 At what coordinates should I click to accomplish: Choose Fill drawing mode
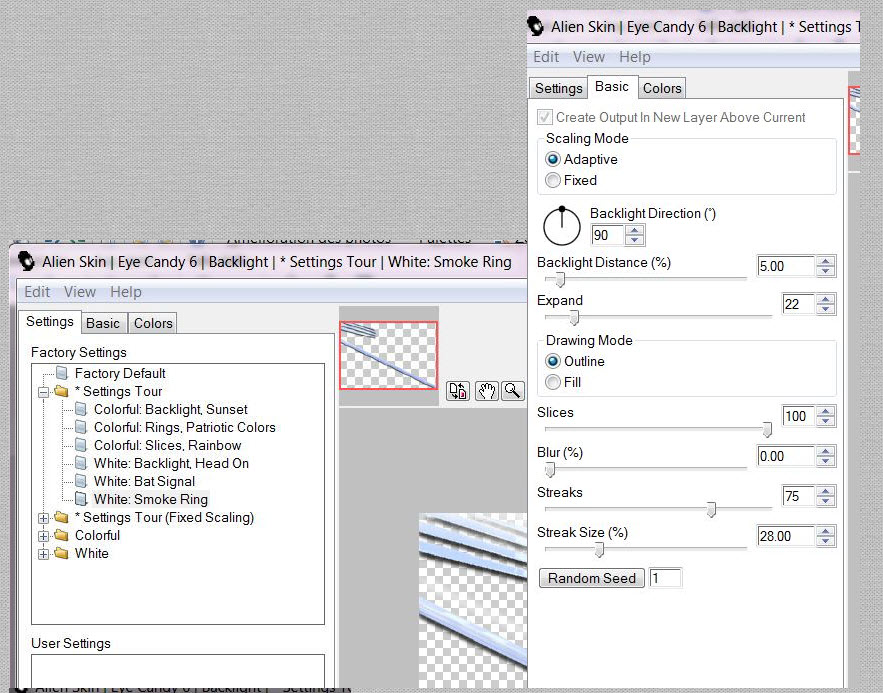click(x=553, y=382)
